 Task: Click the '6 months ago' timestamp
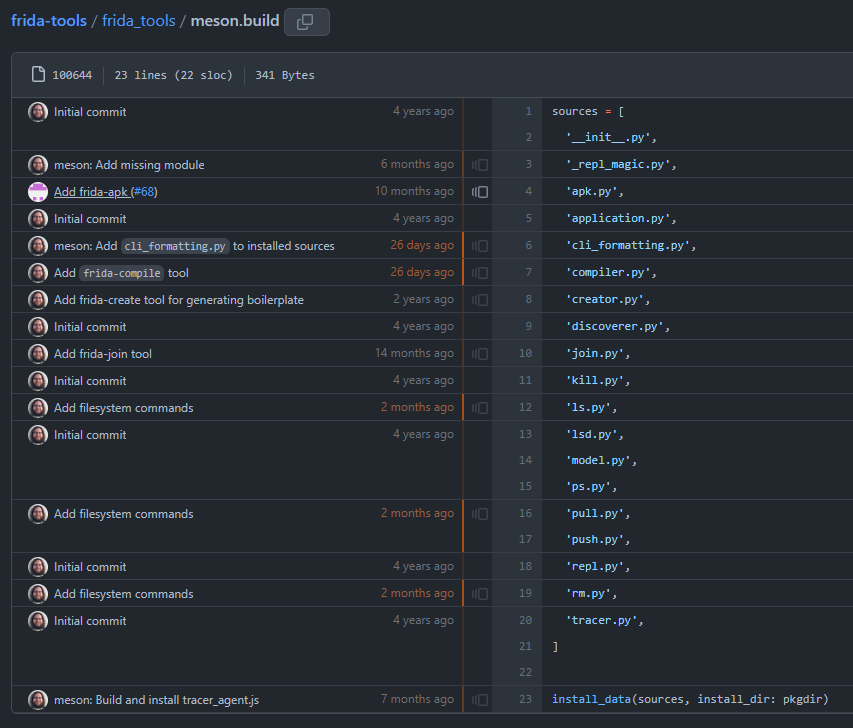coord(417,164)
